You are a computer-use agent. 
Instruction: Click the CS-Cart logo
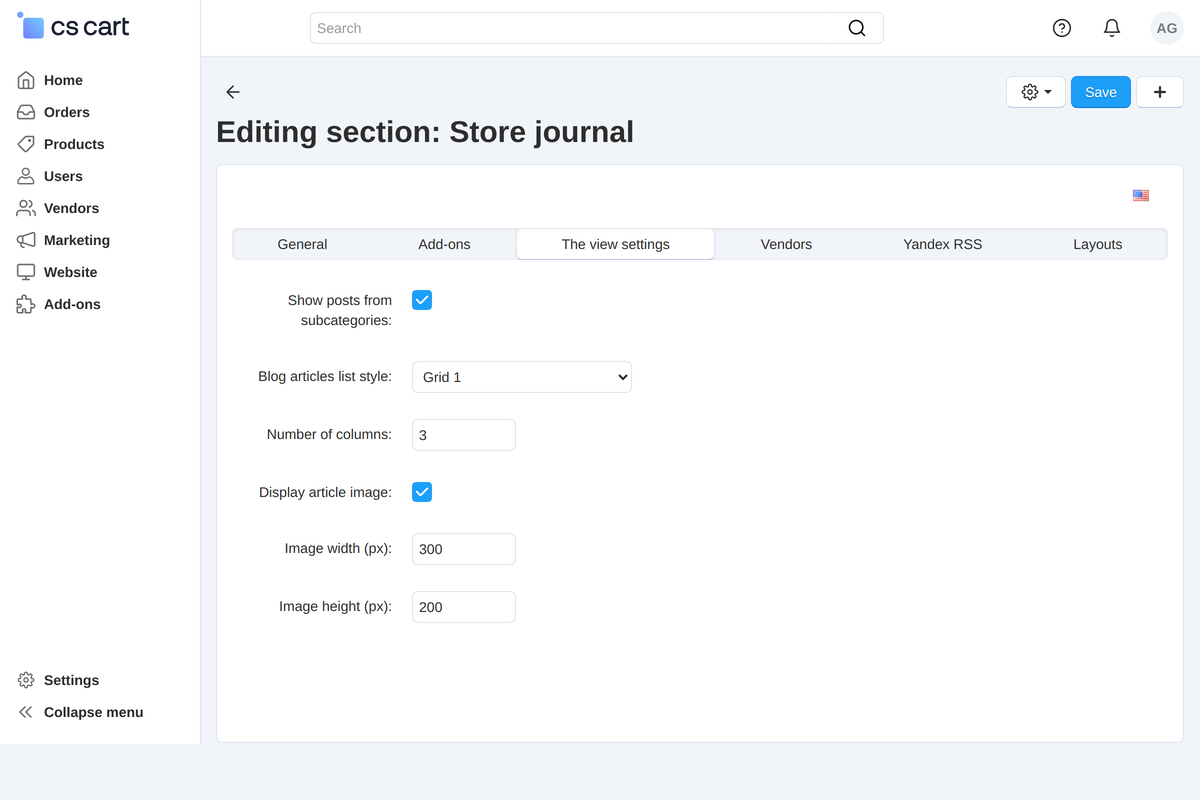(74, 27)
